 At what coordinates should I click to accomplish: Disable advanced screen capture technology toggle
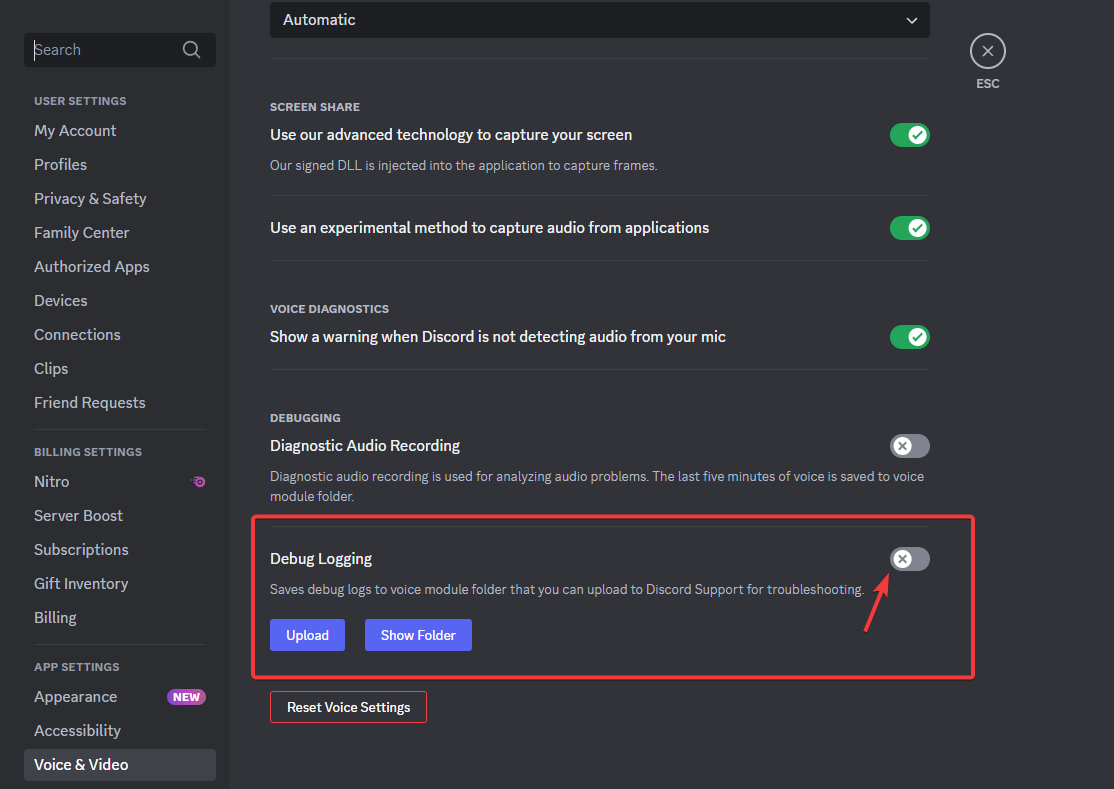coord(909,135)
